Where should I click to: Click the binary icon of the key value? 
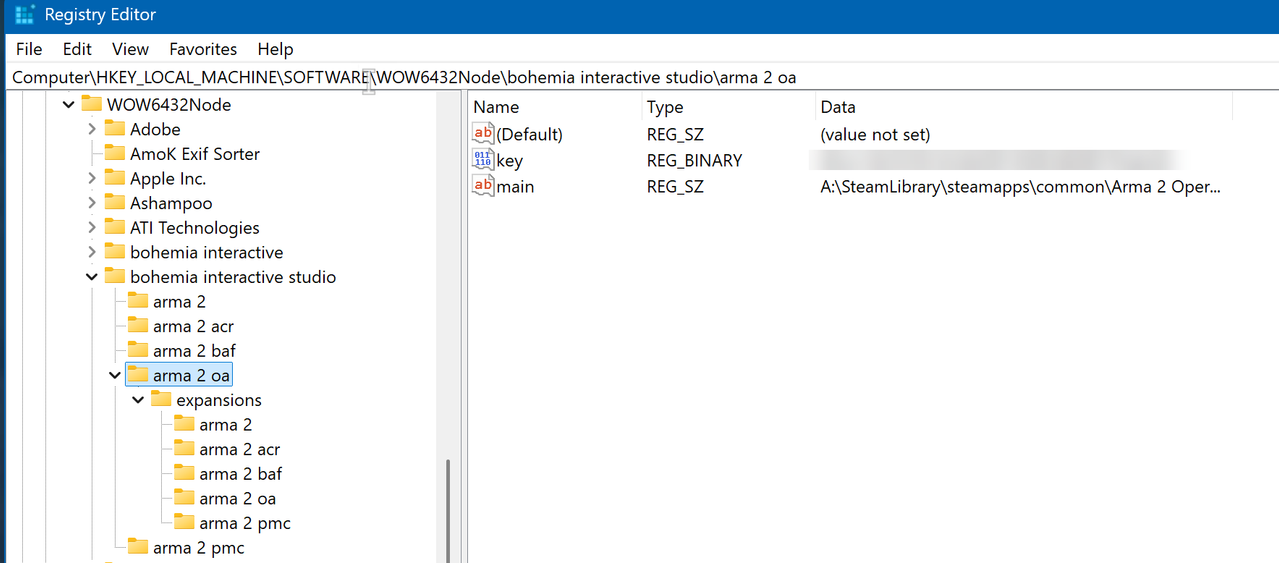[483, 160]
